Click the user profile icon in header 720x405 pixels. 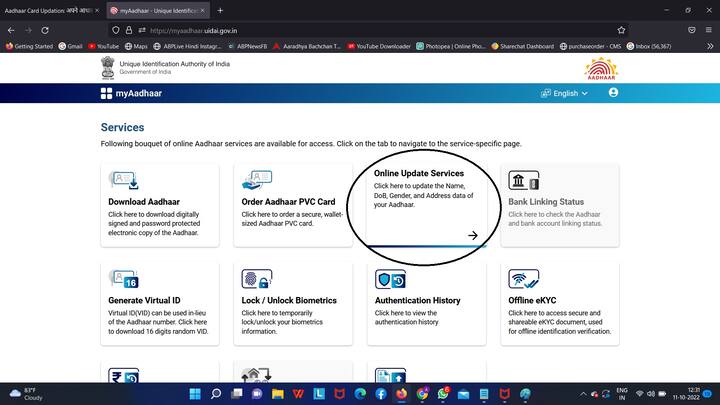tap(613, 93)
